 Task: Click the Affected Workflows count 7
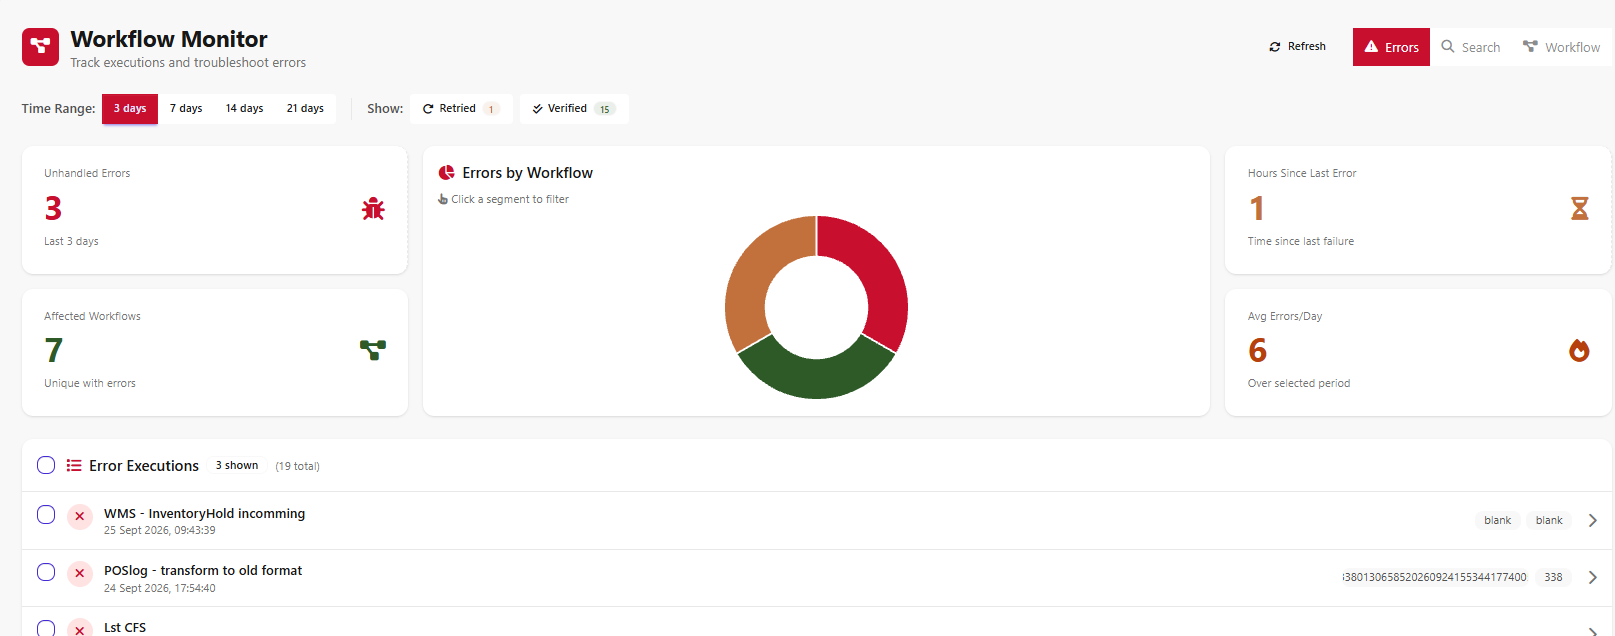53,350
